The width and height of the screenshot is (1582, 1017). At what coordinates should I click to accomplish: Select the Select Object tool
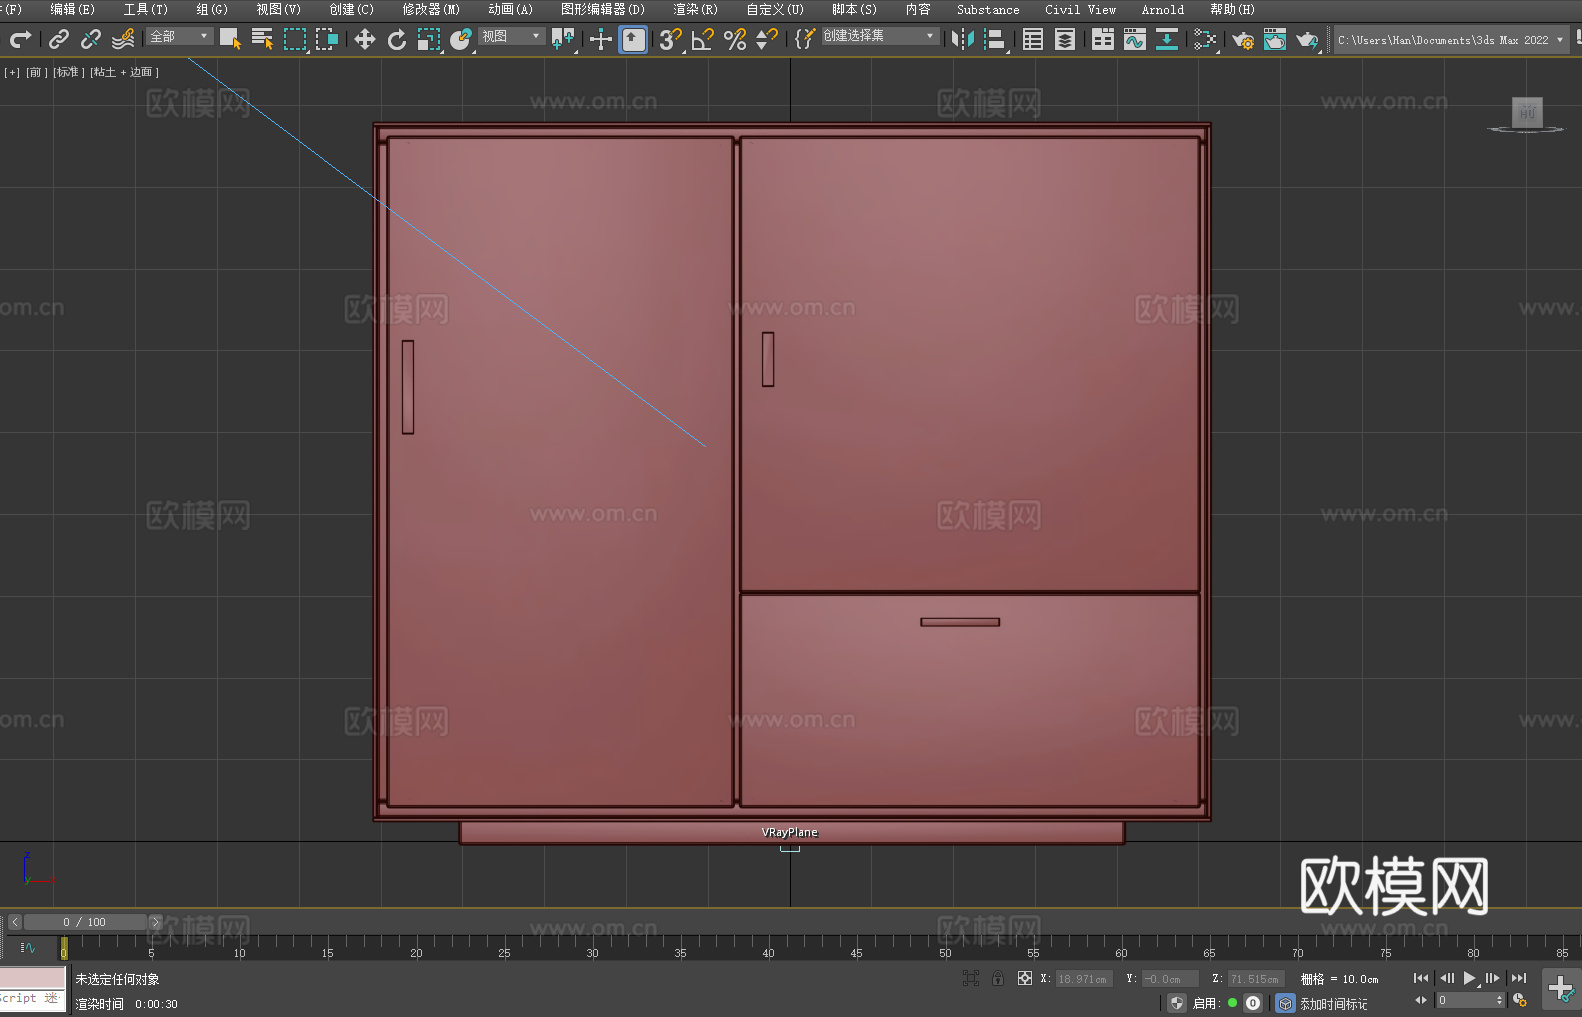coord(231,39)
